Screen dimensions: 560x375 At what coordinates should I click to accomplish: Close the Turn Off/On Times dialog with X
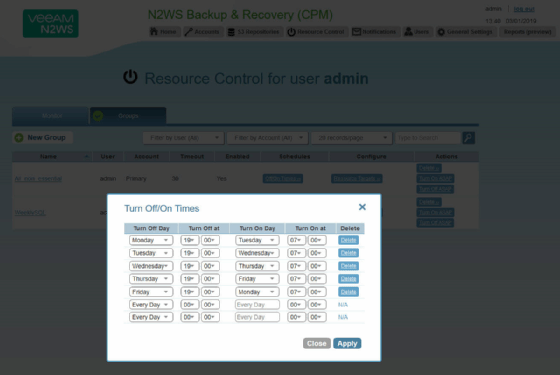pyautogui.click(x=362, y=207)
